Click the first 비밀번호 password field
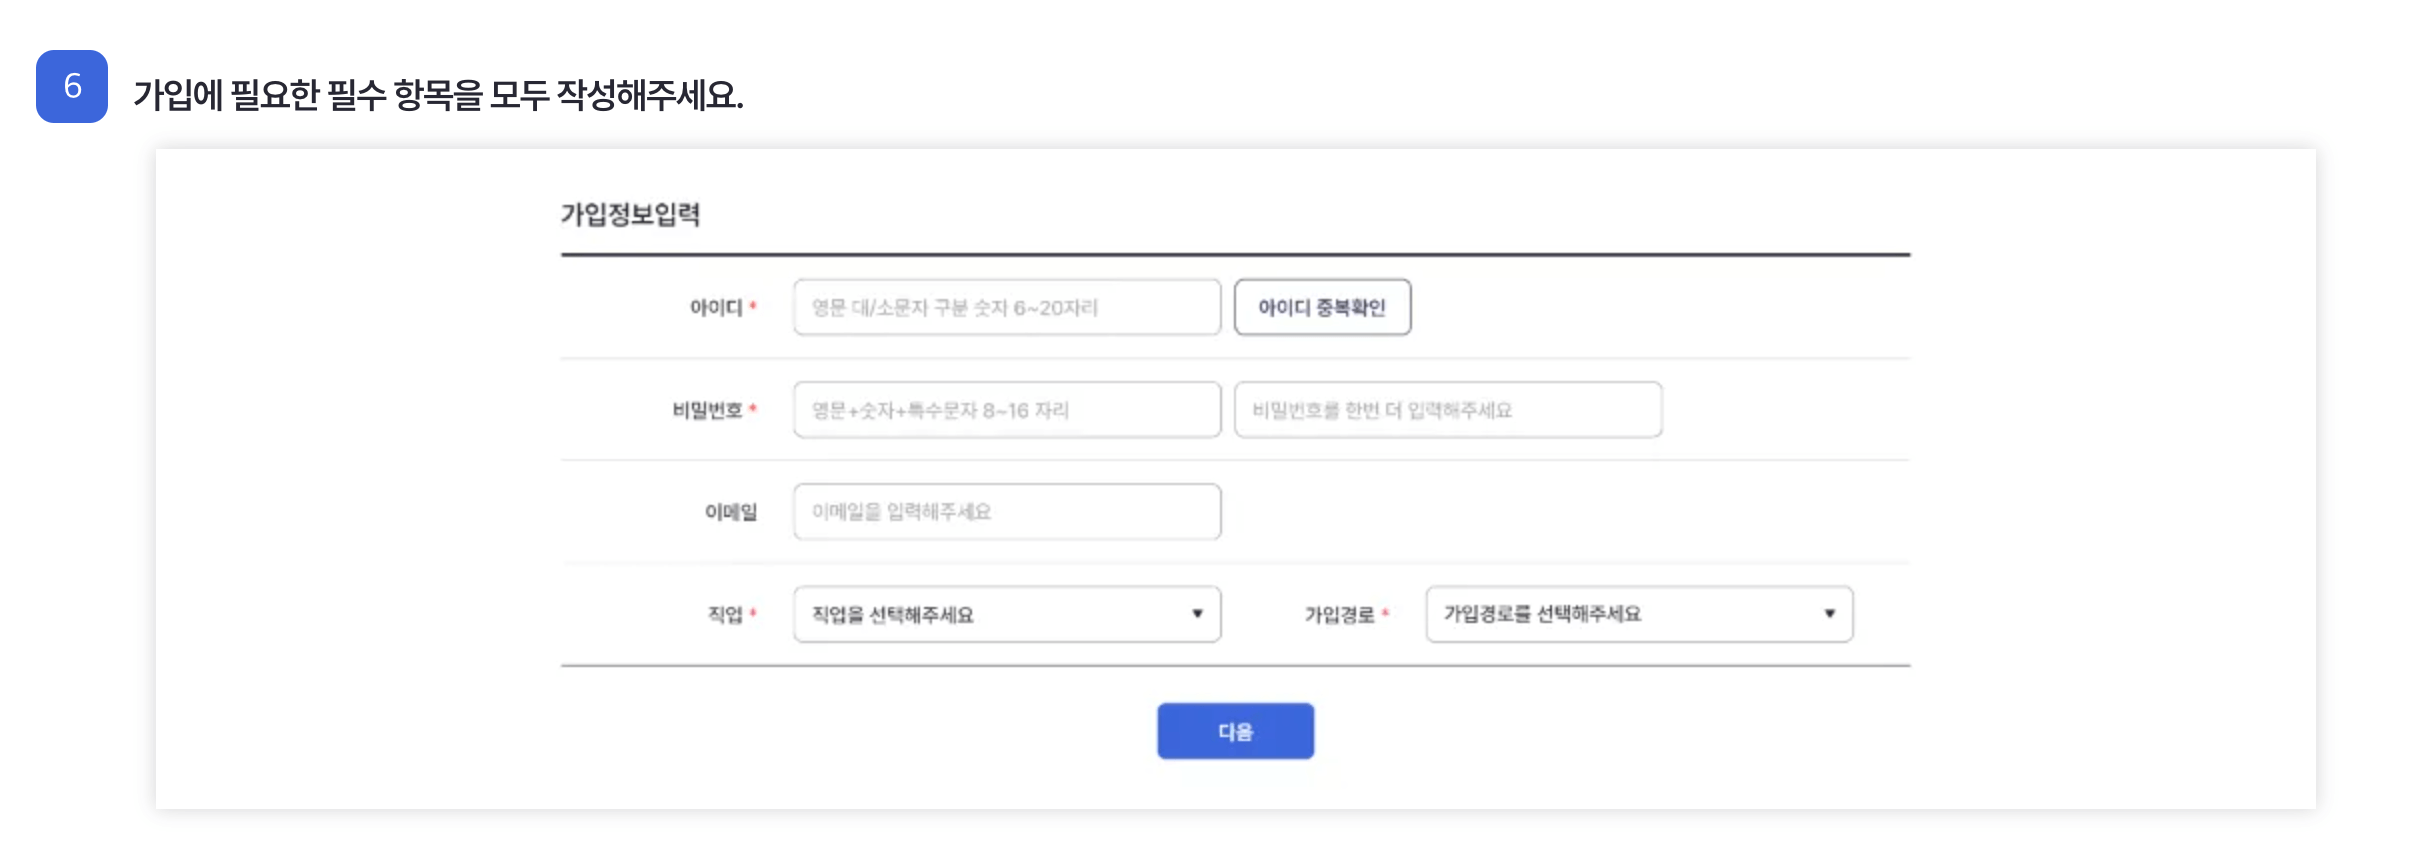 point(1005,409)
